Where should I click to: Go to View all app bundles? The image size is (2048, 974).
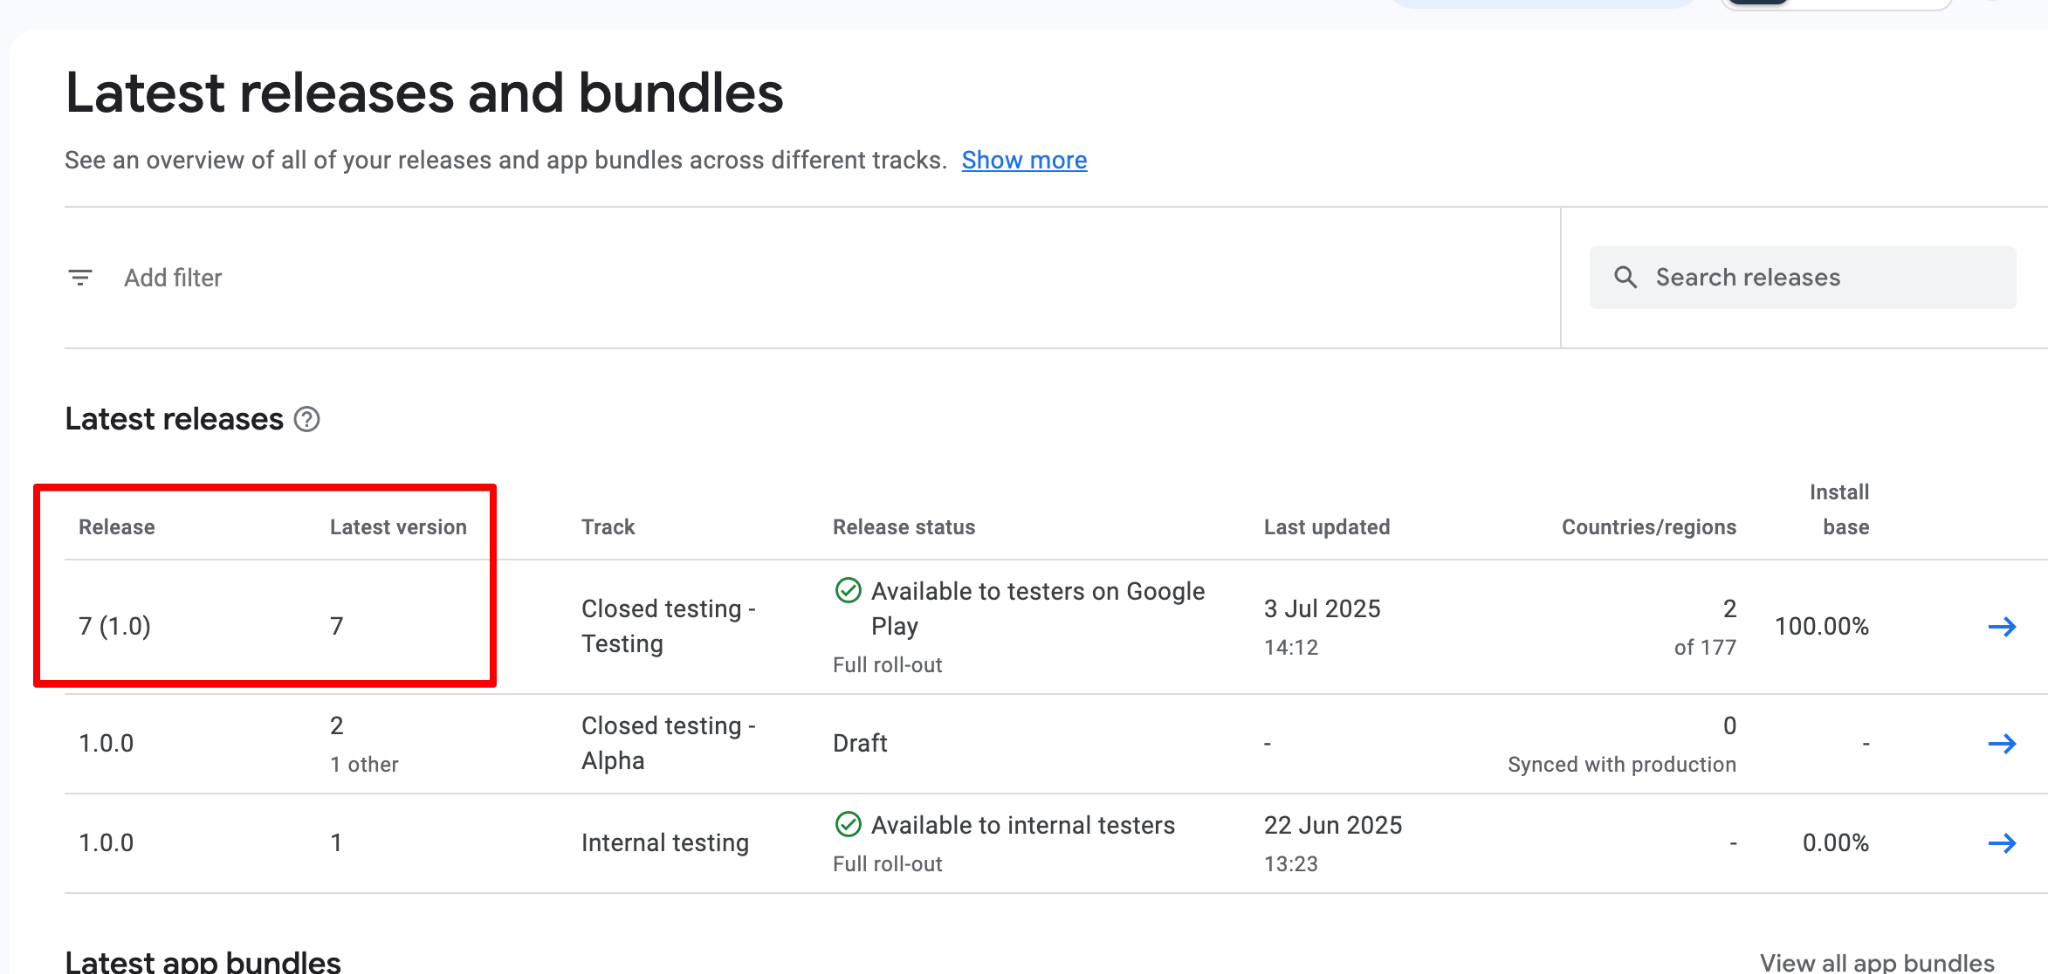coord(1876,962)
